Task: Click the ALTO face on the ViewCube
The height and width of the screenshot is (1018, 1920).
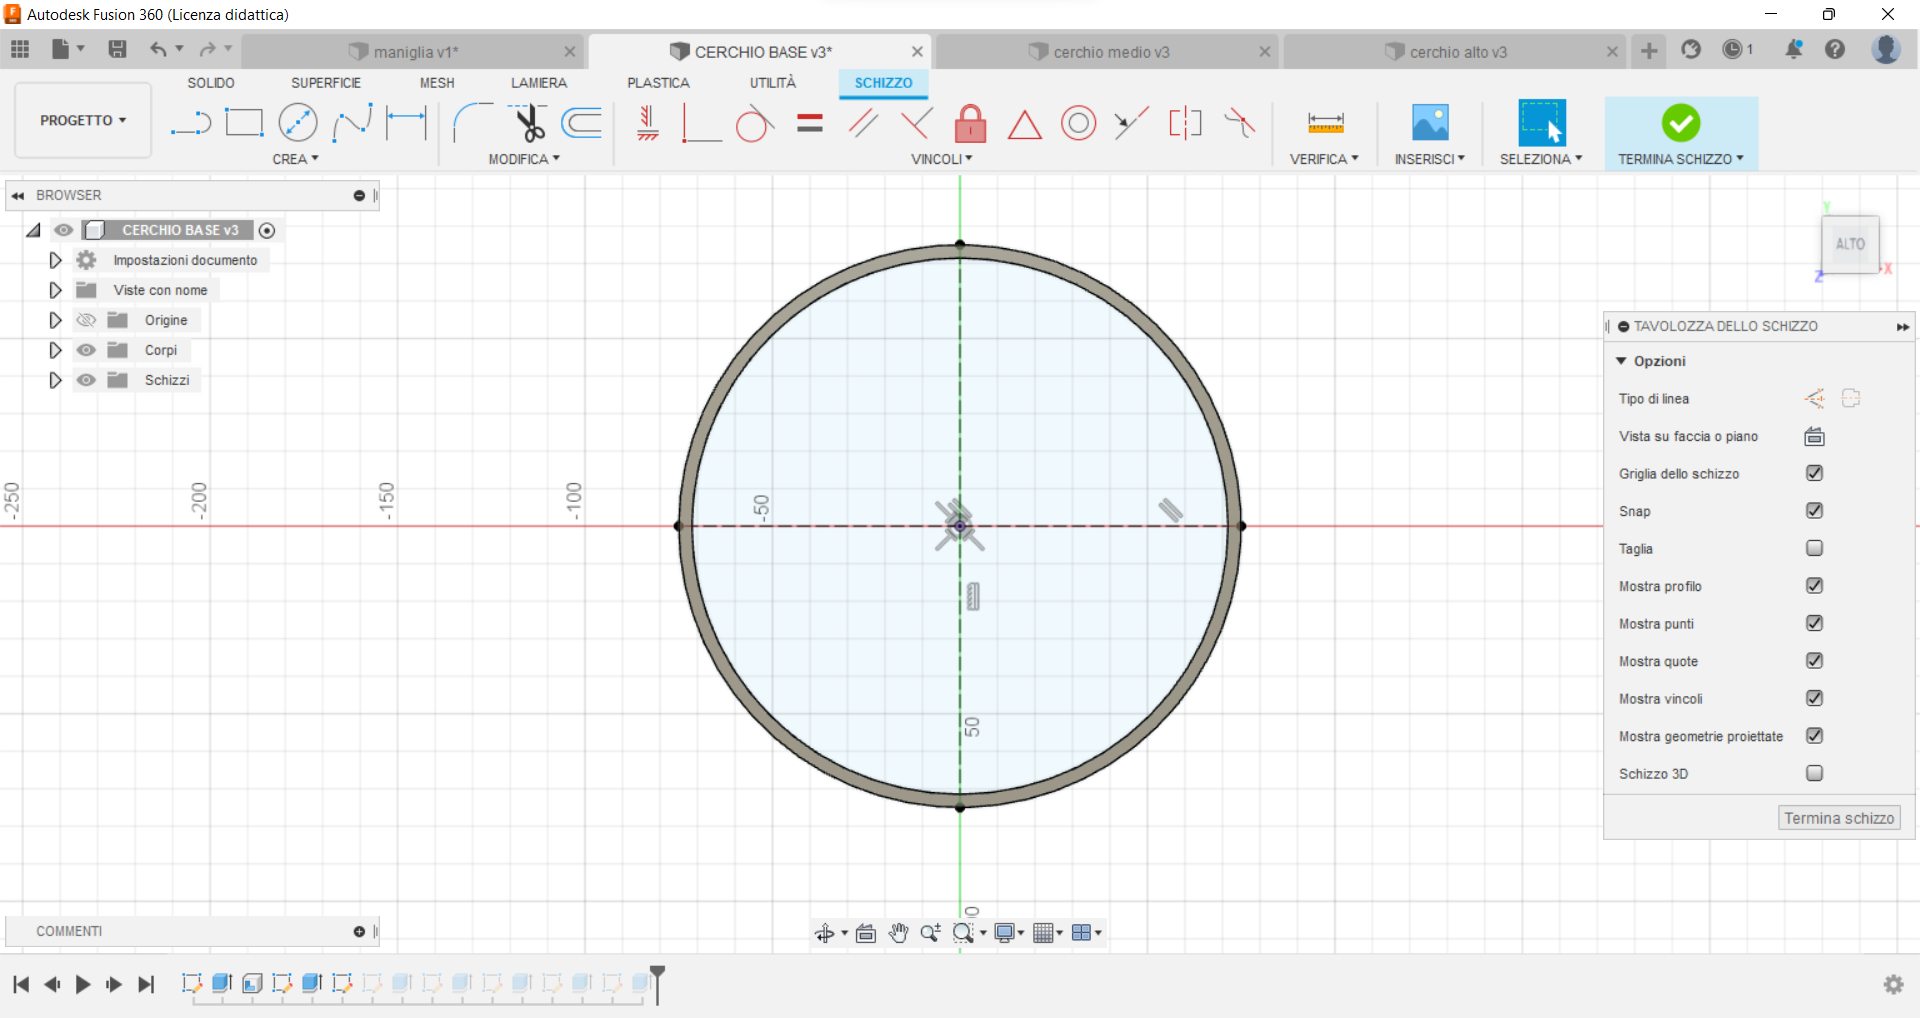Action: coord(1851,243)
